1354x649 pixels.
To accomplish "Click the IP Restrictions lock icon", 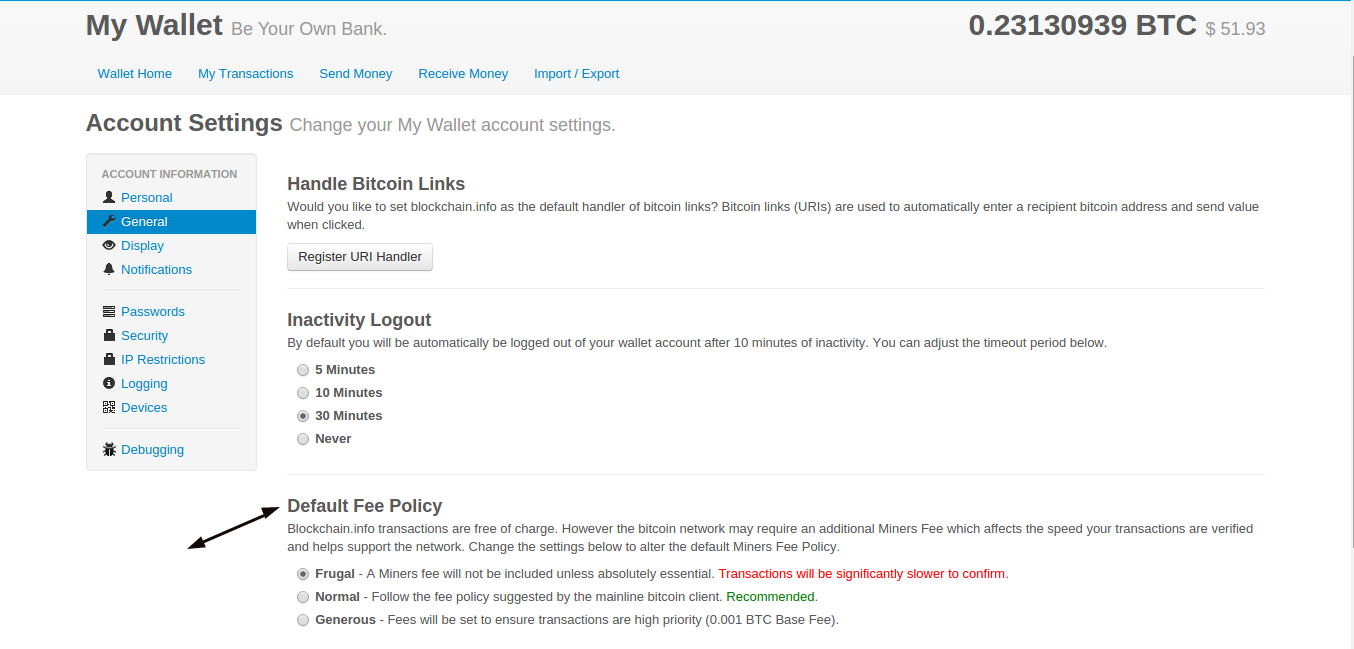I will coord(109,360).
